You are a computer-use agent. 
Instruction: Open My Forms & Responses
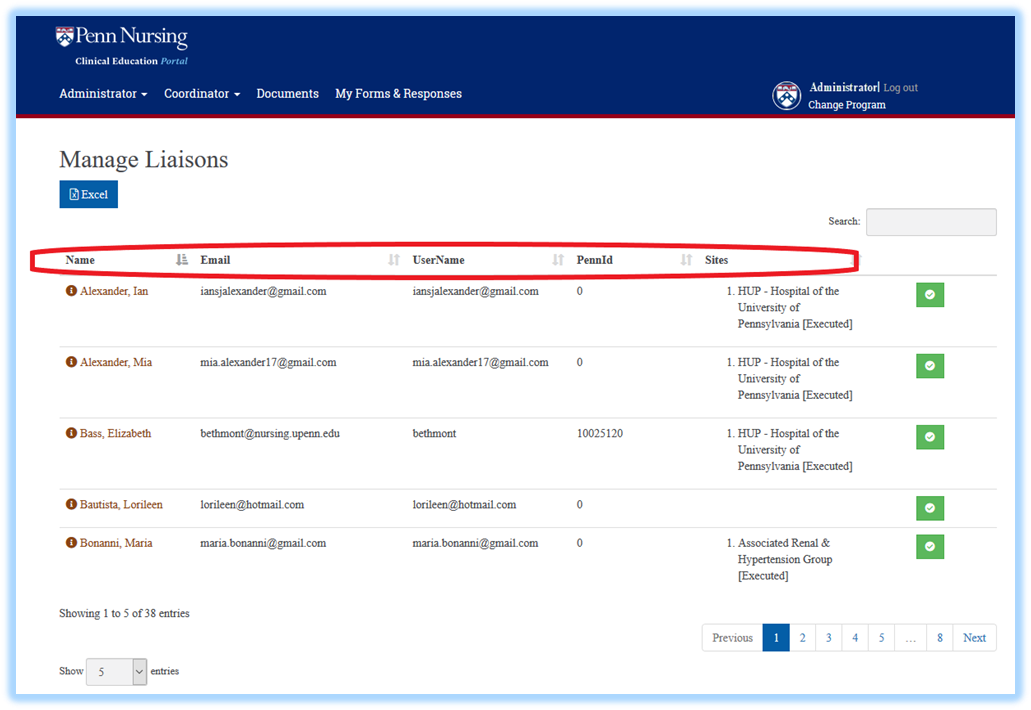click(x=398, y=93)
